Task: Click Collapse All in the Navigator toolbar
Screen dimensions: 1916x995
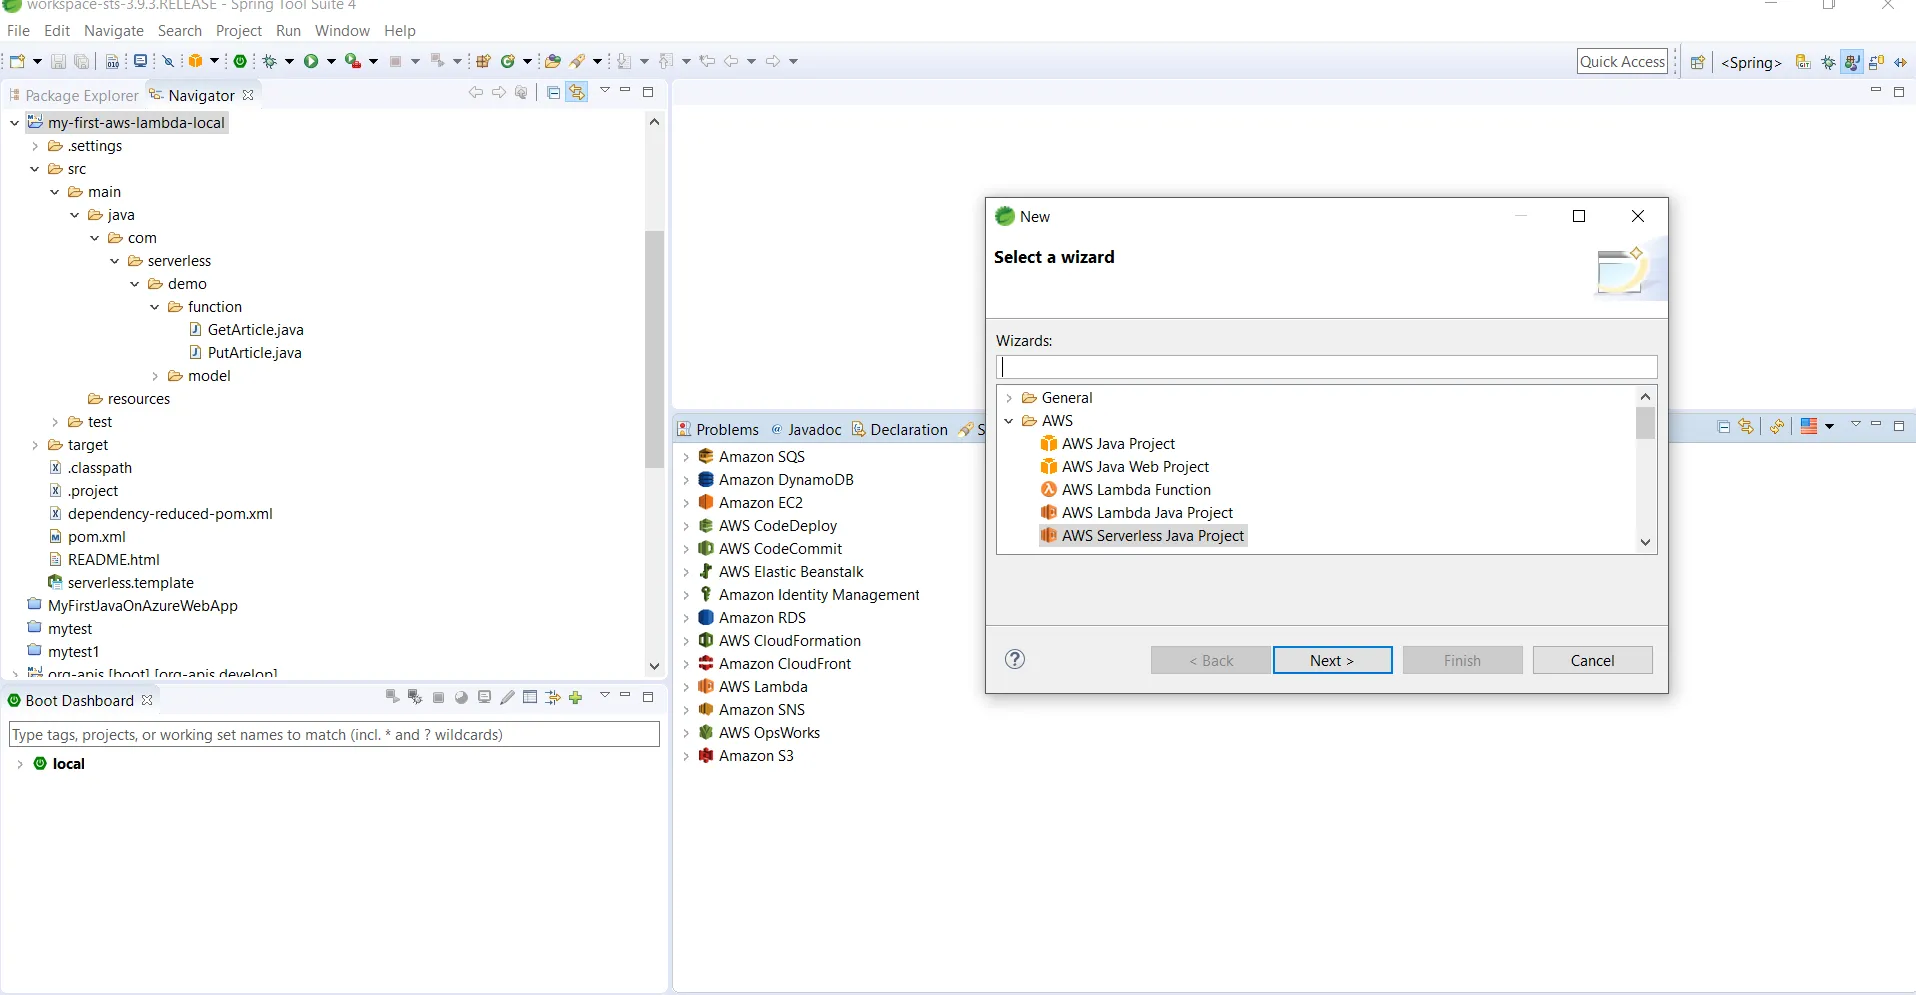Action: [x=553, y=93]
